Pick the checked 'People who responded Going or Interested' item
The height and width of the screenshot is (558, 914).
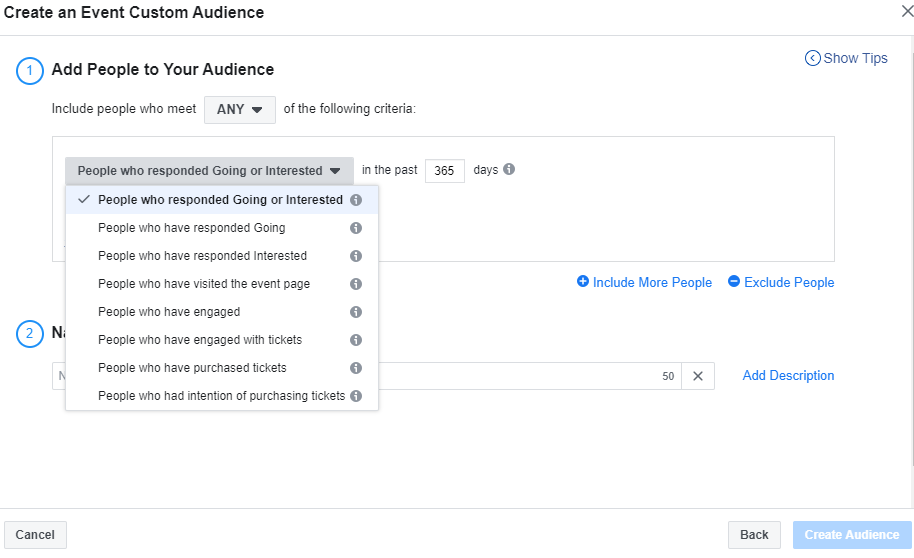tap(220, 200)
